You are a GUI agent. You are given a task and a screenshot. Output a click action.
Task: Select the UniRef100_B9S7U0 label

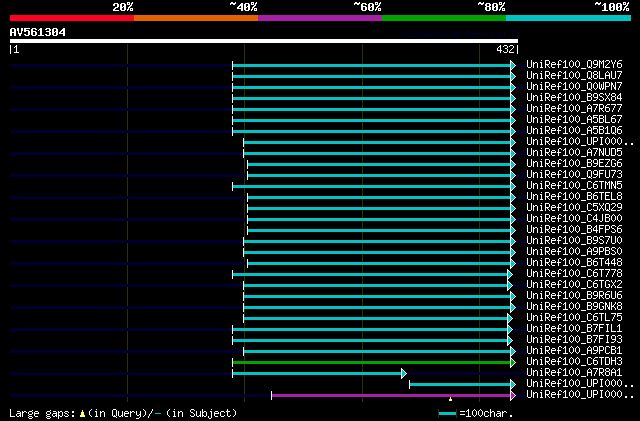(574, 241)
